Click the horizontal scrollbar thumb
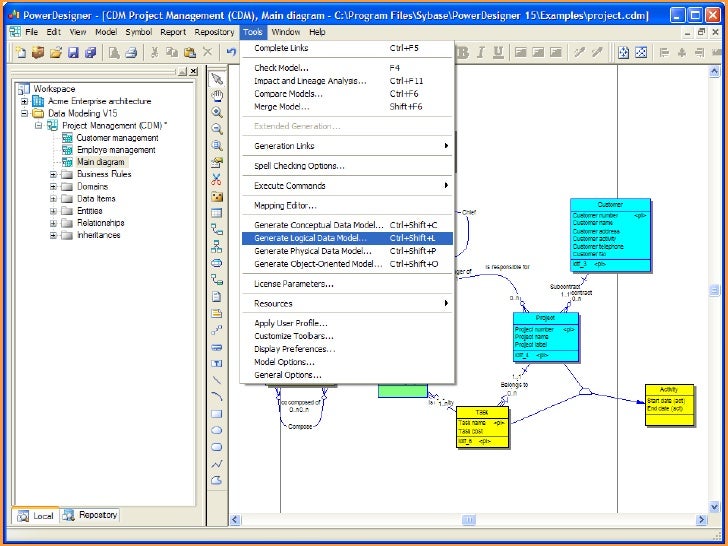This screenshot has height=546, width=728. [x=469, y=520]
